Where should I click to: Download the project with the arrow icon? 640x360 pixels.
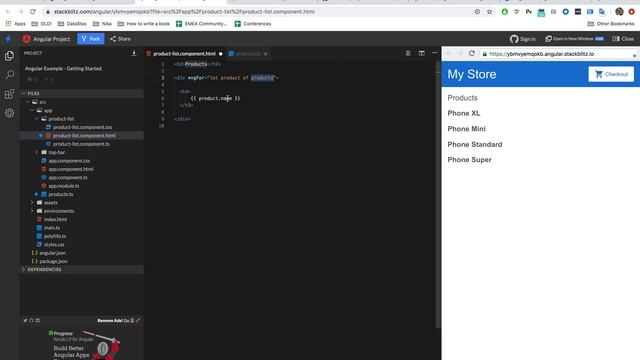pos(133,53)
